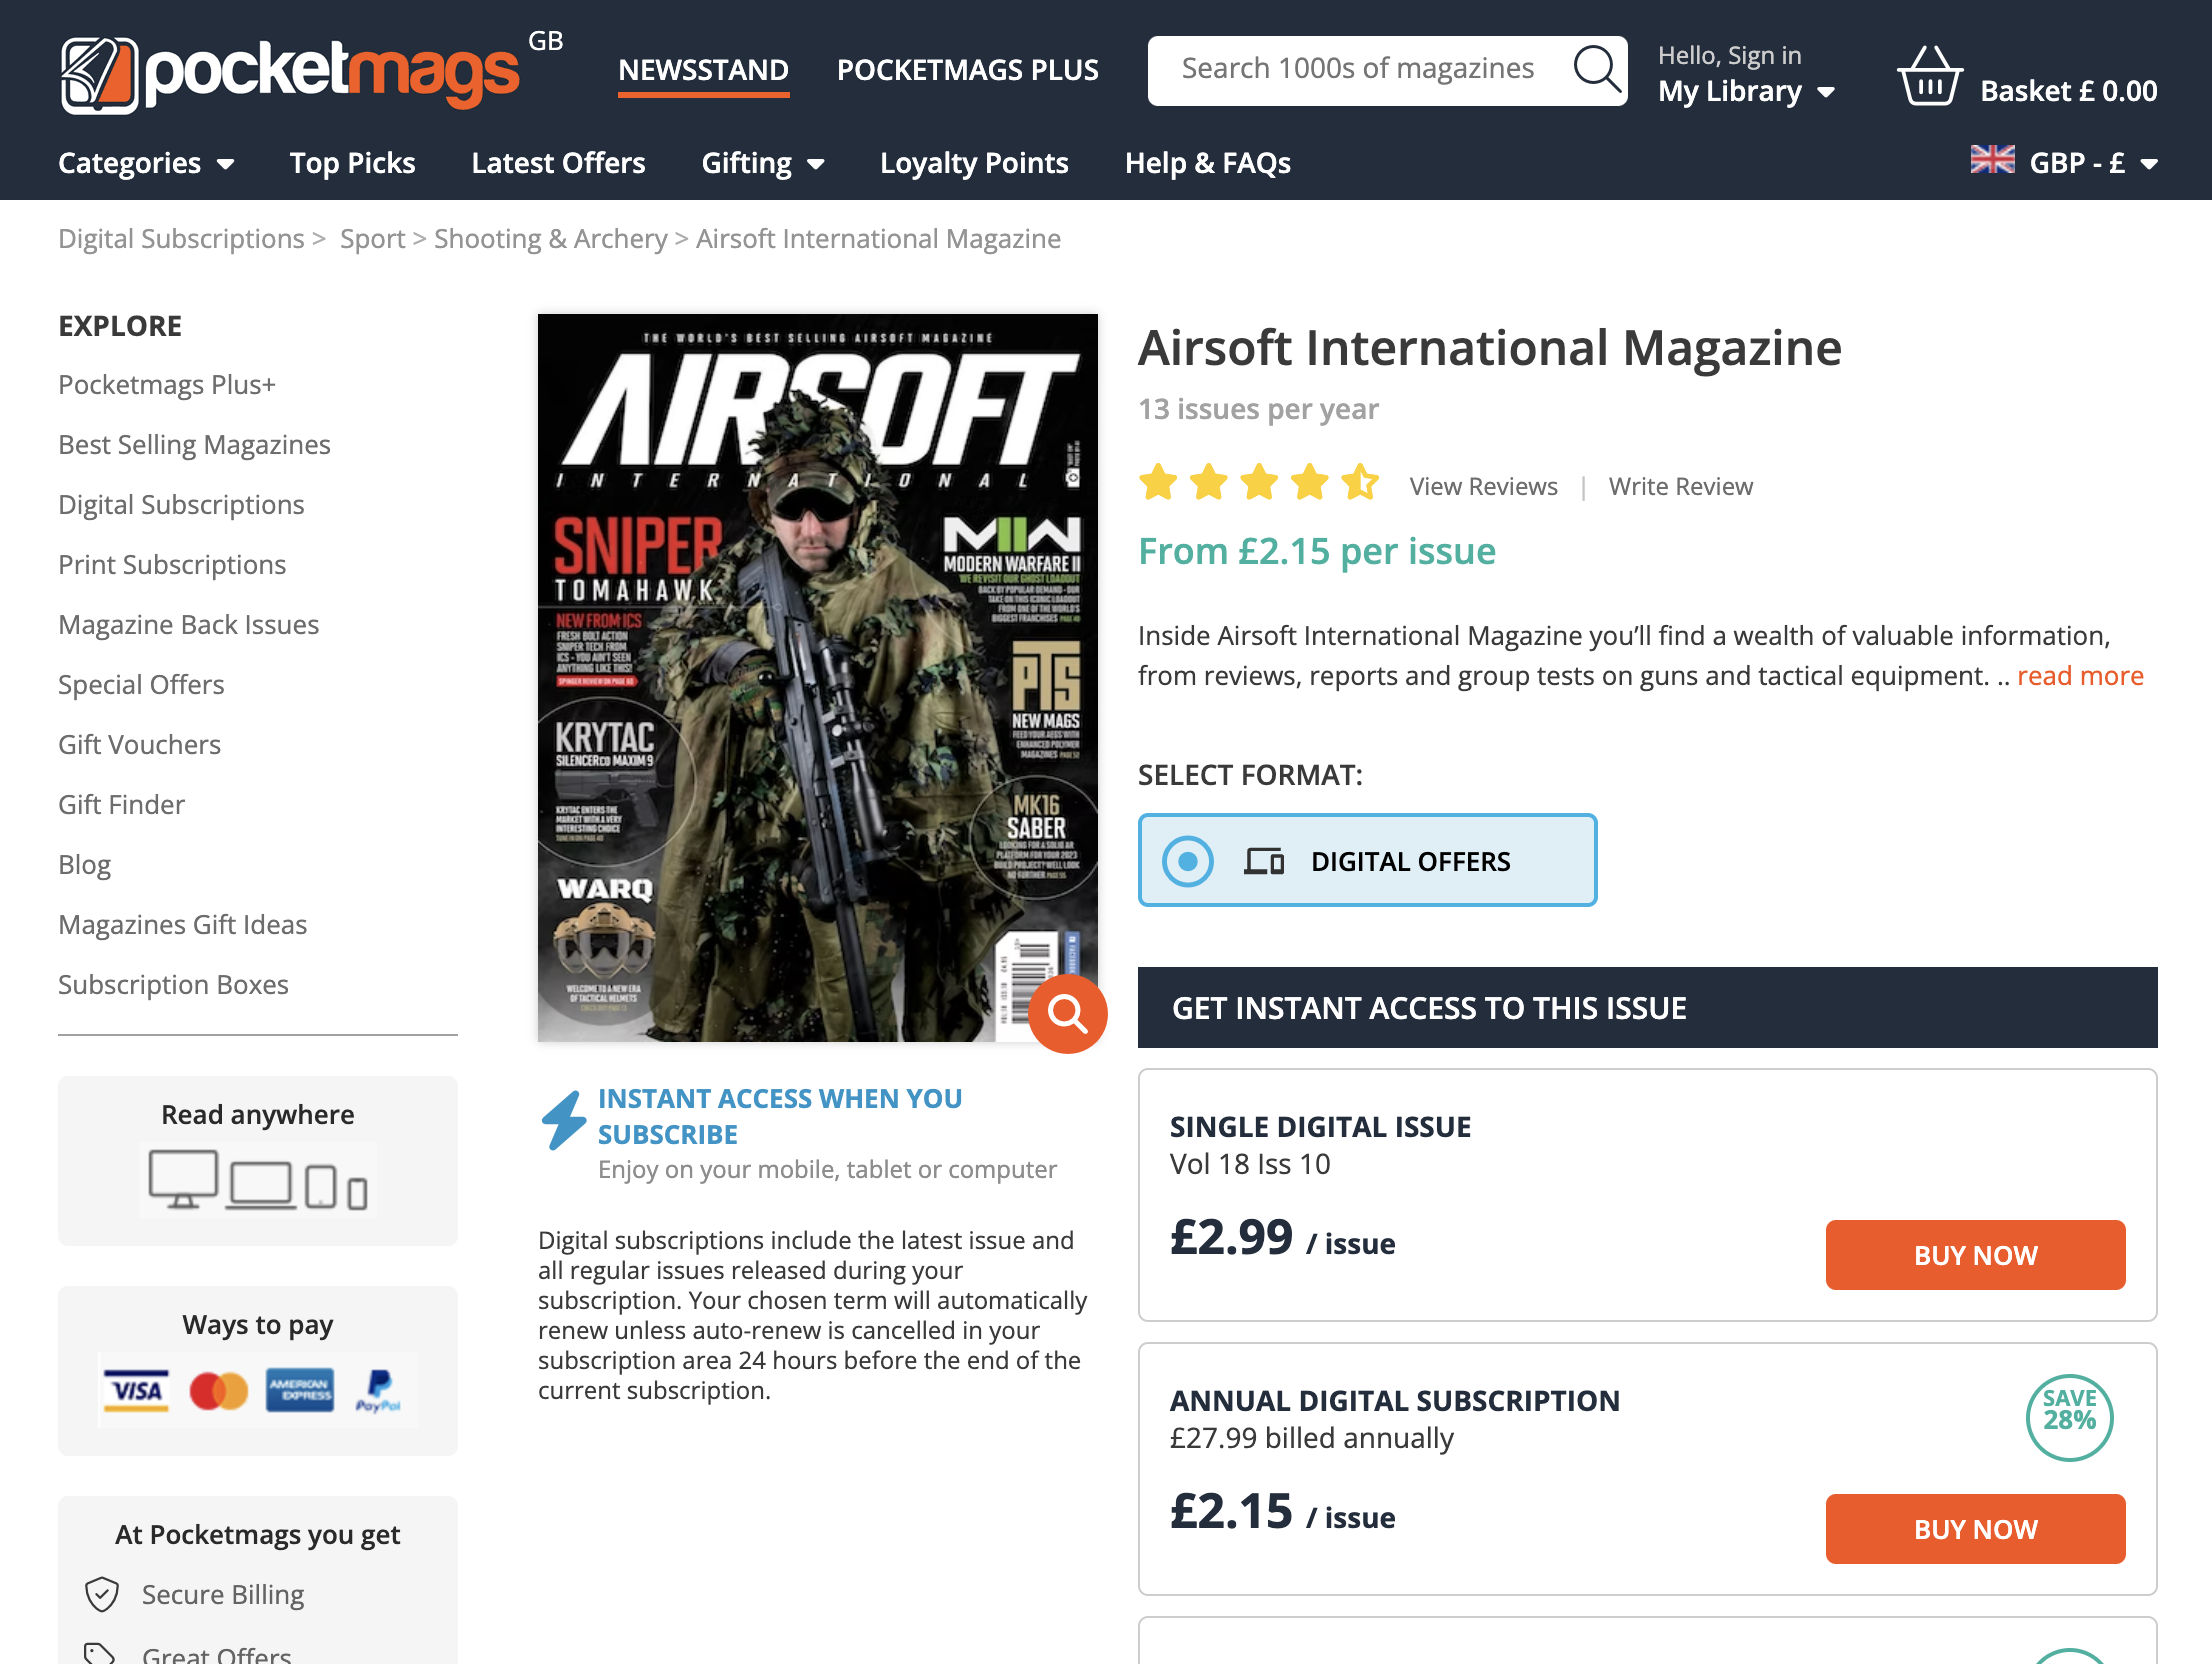Open Gift Finder
2212x1664 pixels.
tap(121, 805)
